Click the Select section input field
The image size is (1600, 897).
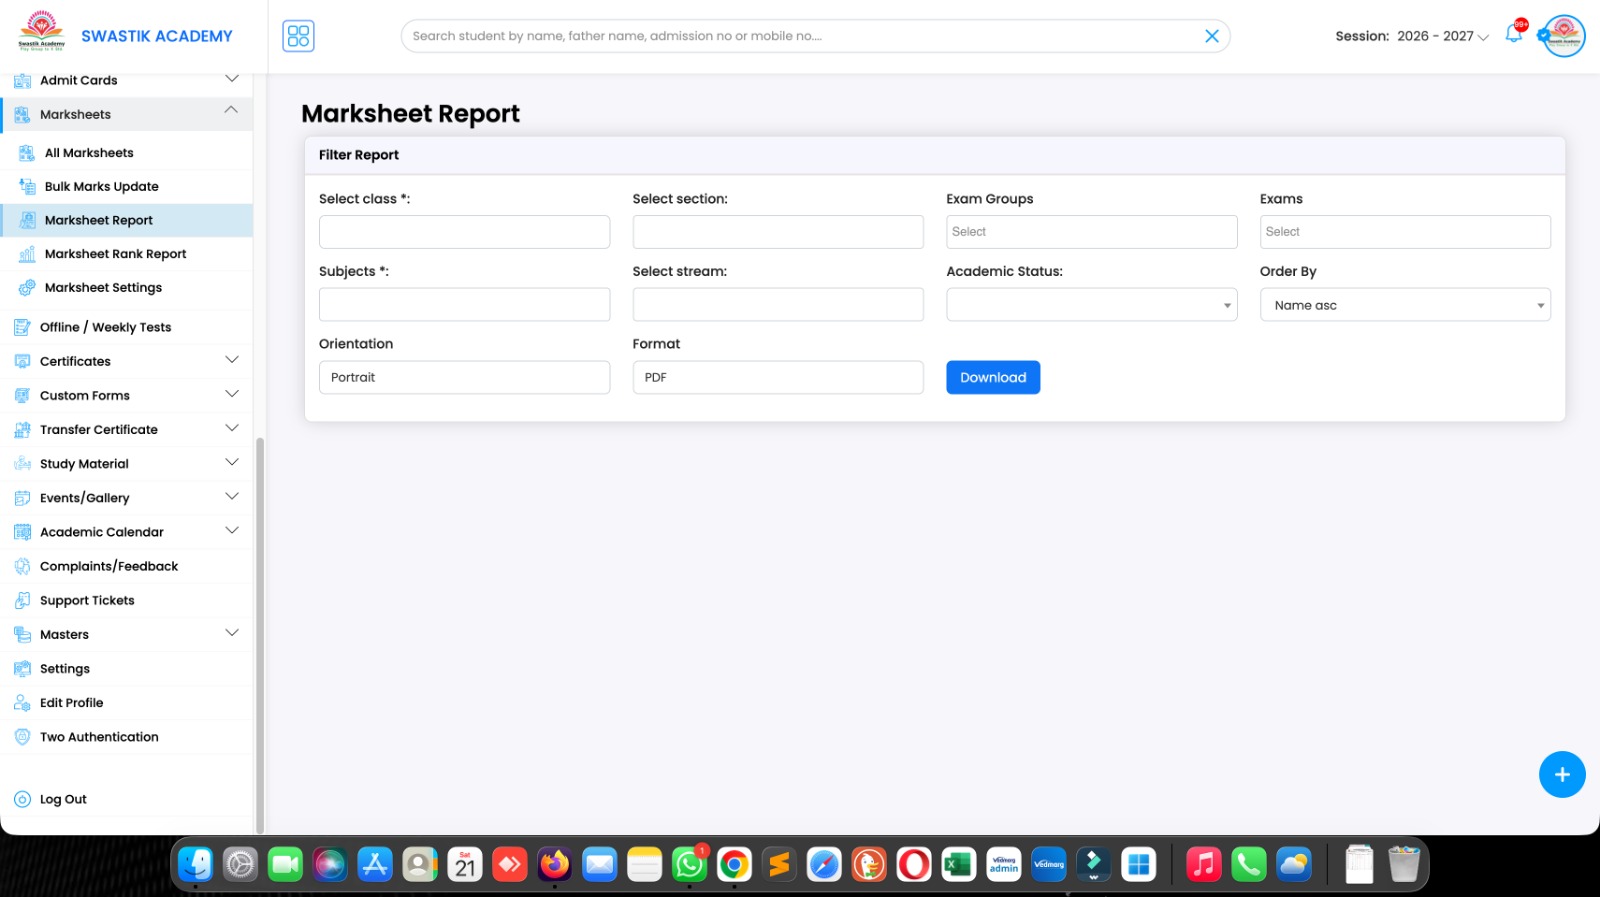pyautogui.click(x=778, y=232)
